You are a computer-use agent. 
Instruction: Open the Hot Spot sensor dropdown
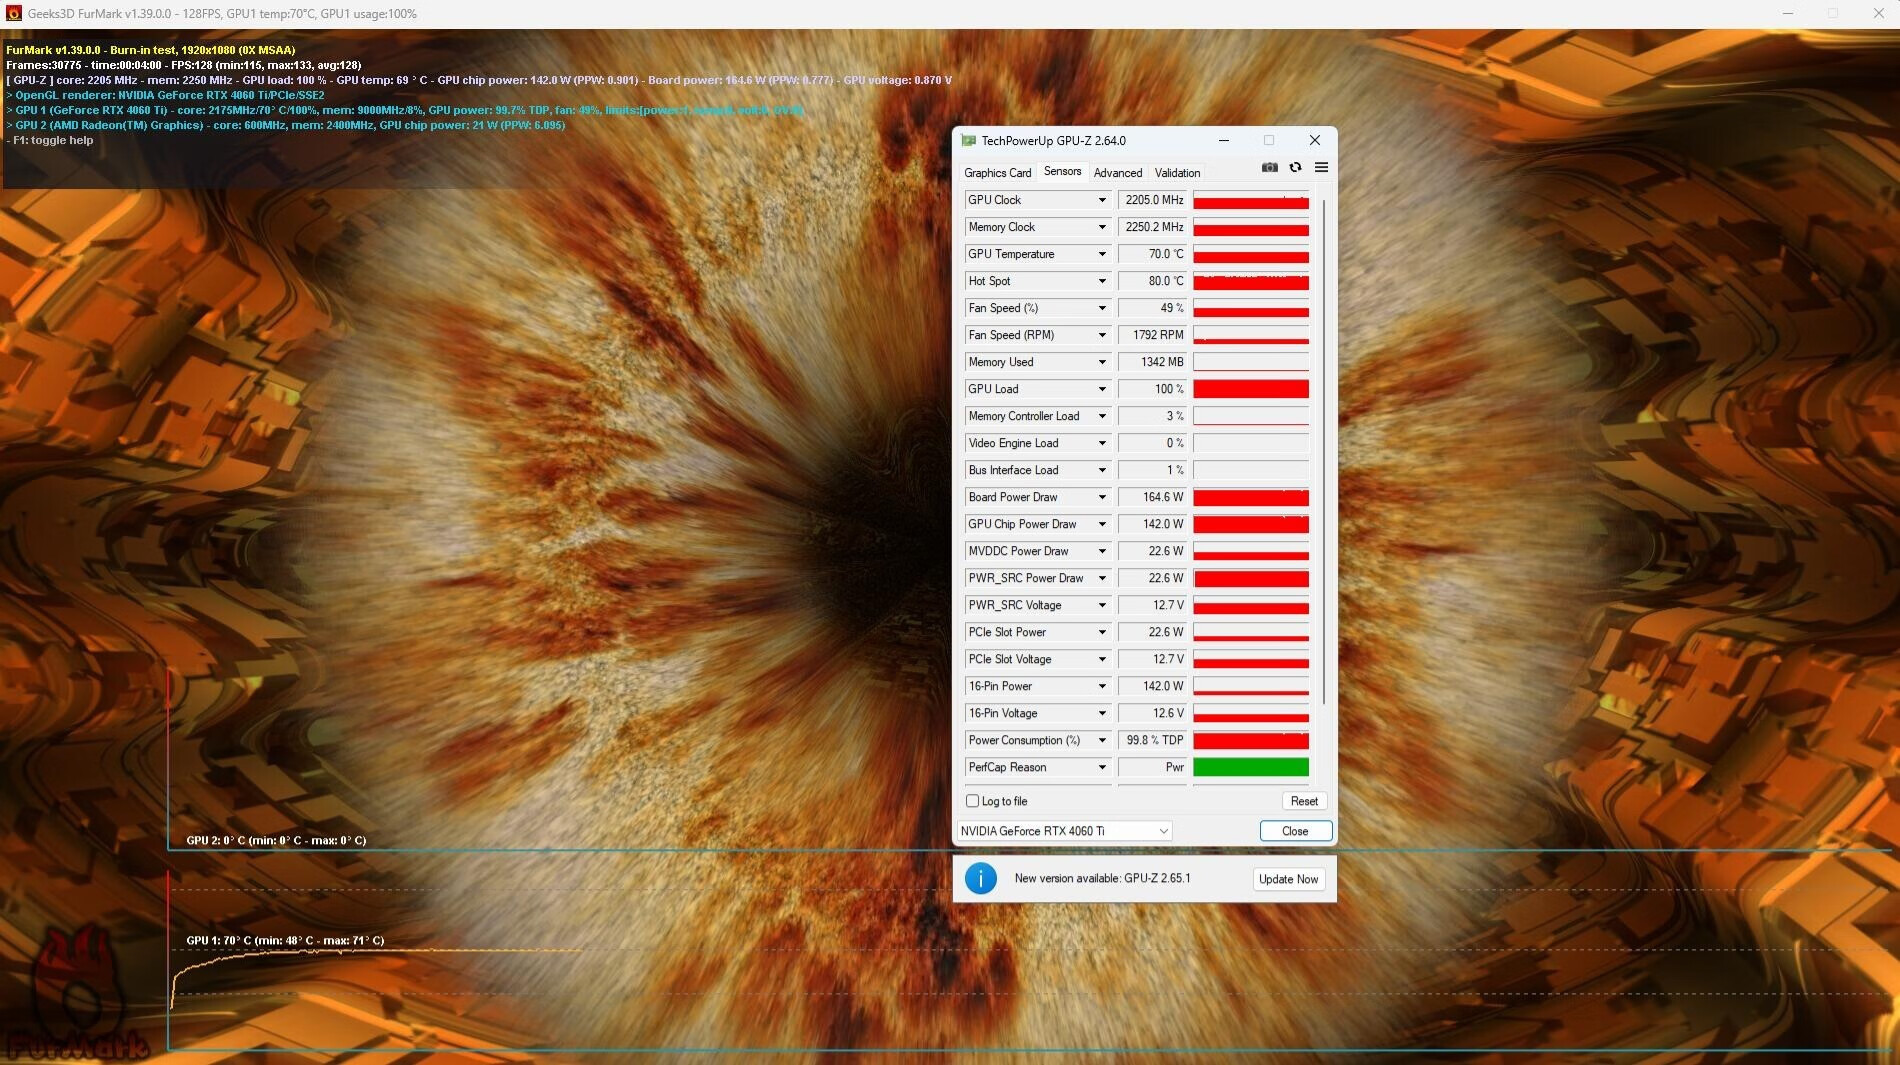pyautogui.click(x=1102, y=281)
